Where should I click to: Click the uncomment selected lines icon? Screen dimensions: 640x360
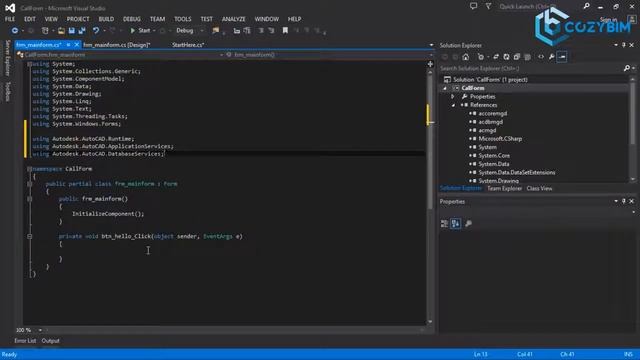tap(271, 31)
